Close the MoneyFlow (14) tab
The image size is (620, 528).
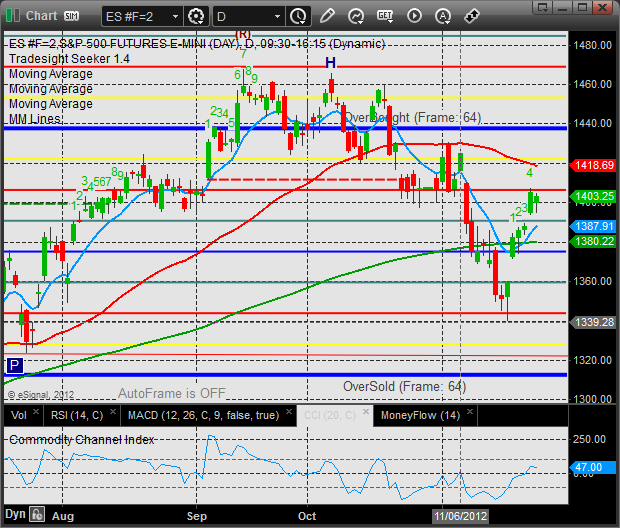(470, 411)
